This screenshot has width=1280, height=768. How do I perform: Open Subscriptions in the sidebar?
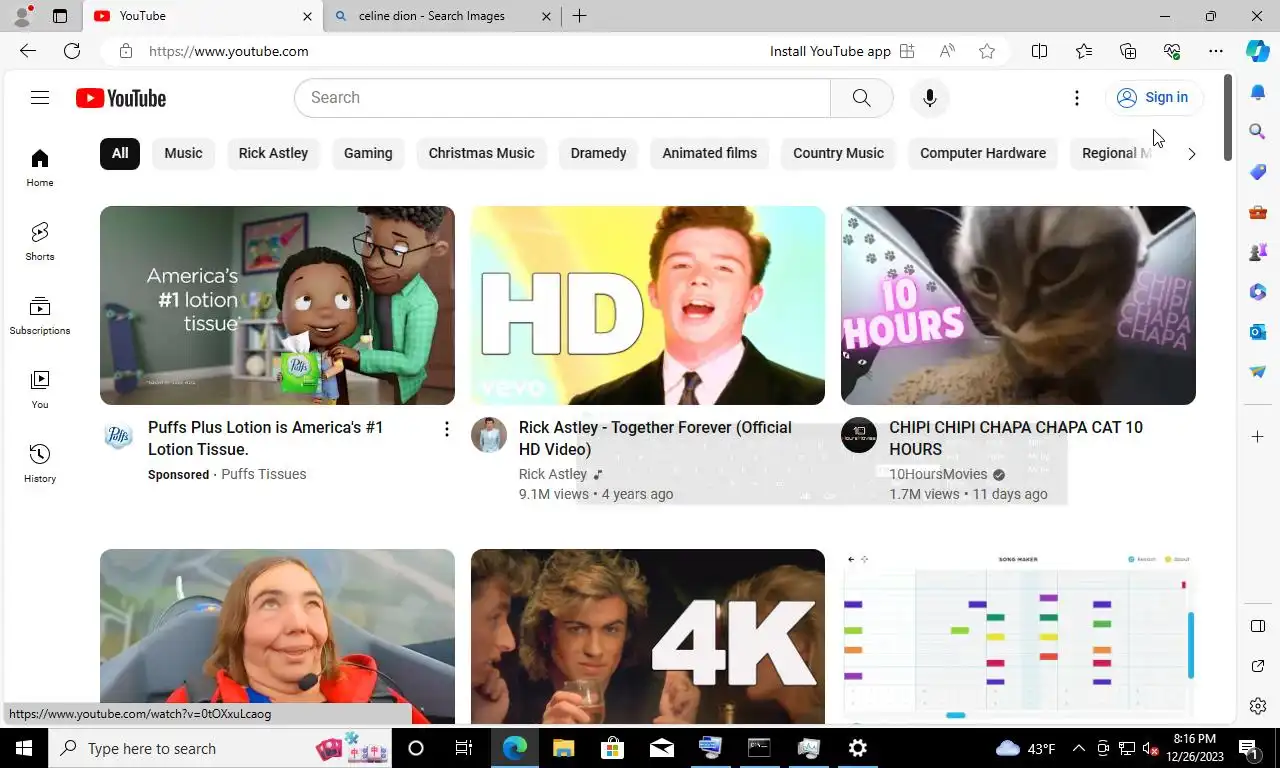coord(40,316)
